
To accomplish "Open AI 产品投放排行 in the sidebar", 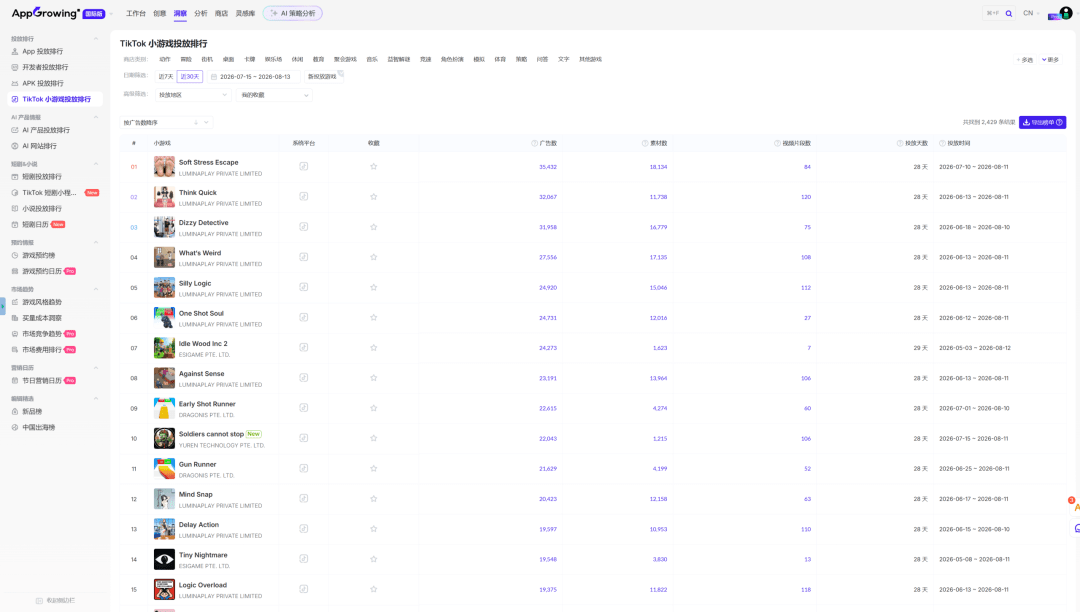I will click(45, 130).
